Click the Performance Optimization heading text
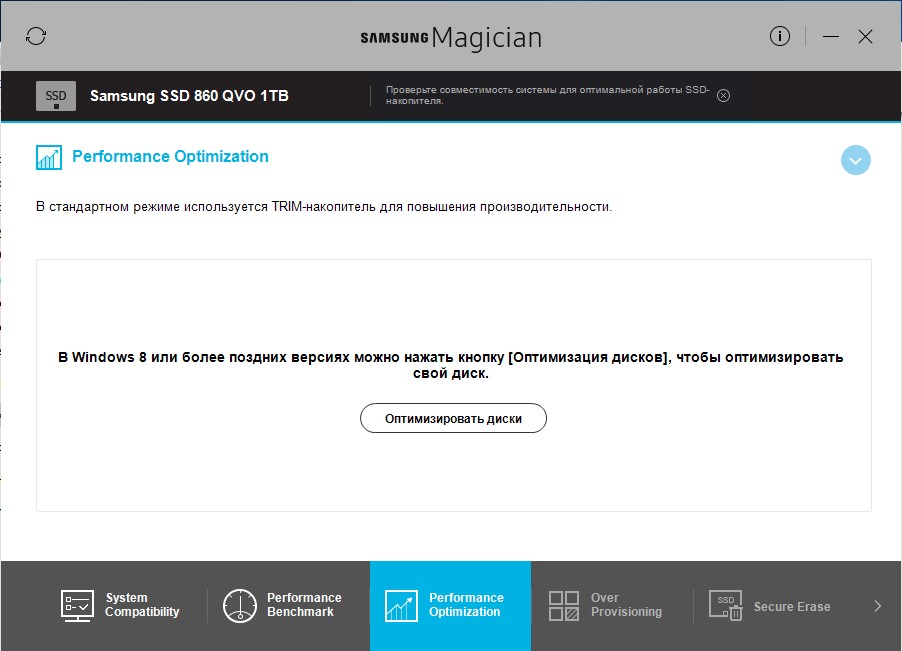The width and height of the screenshot is (902, 651). pyautogui.click(x=170, y=156)
